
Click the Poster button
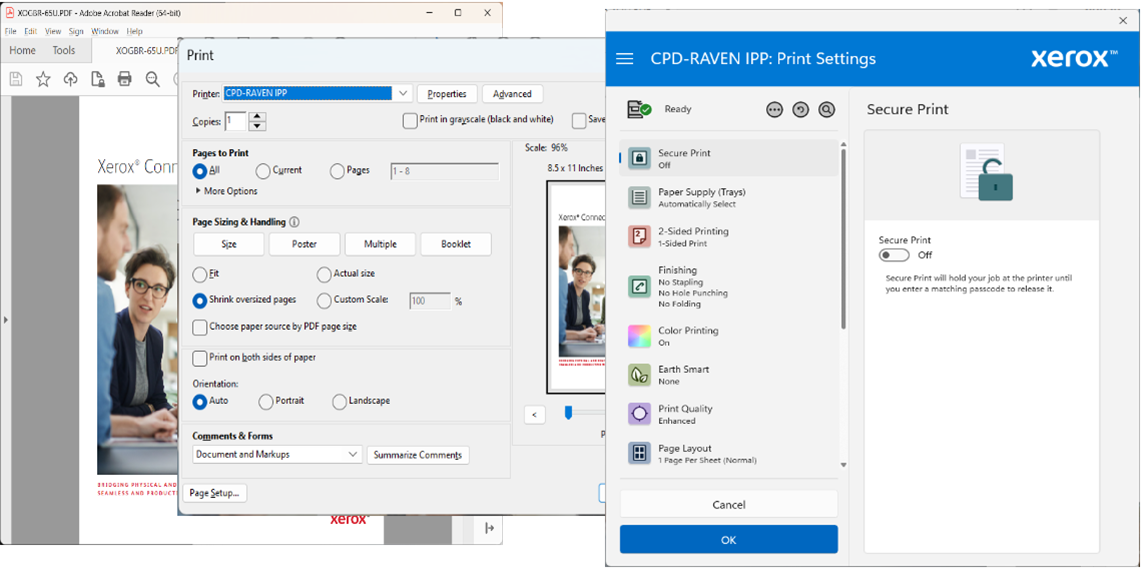(x=304, y=244)
